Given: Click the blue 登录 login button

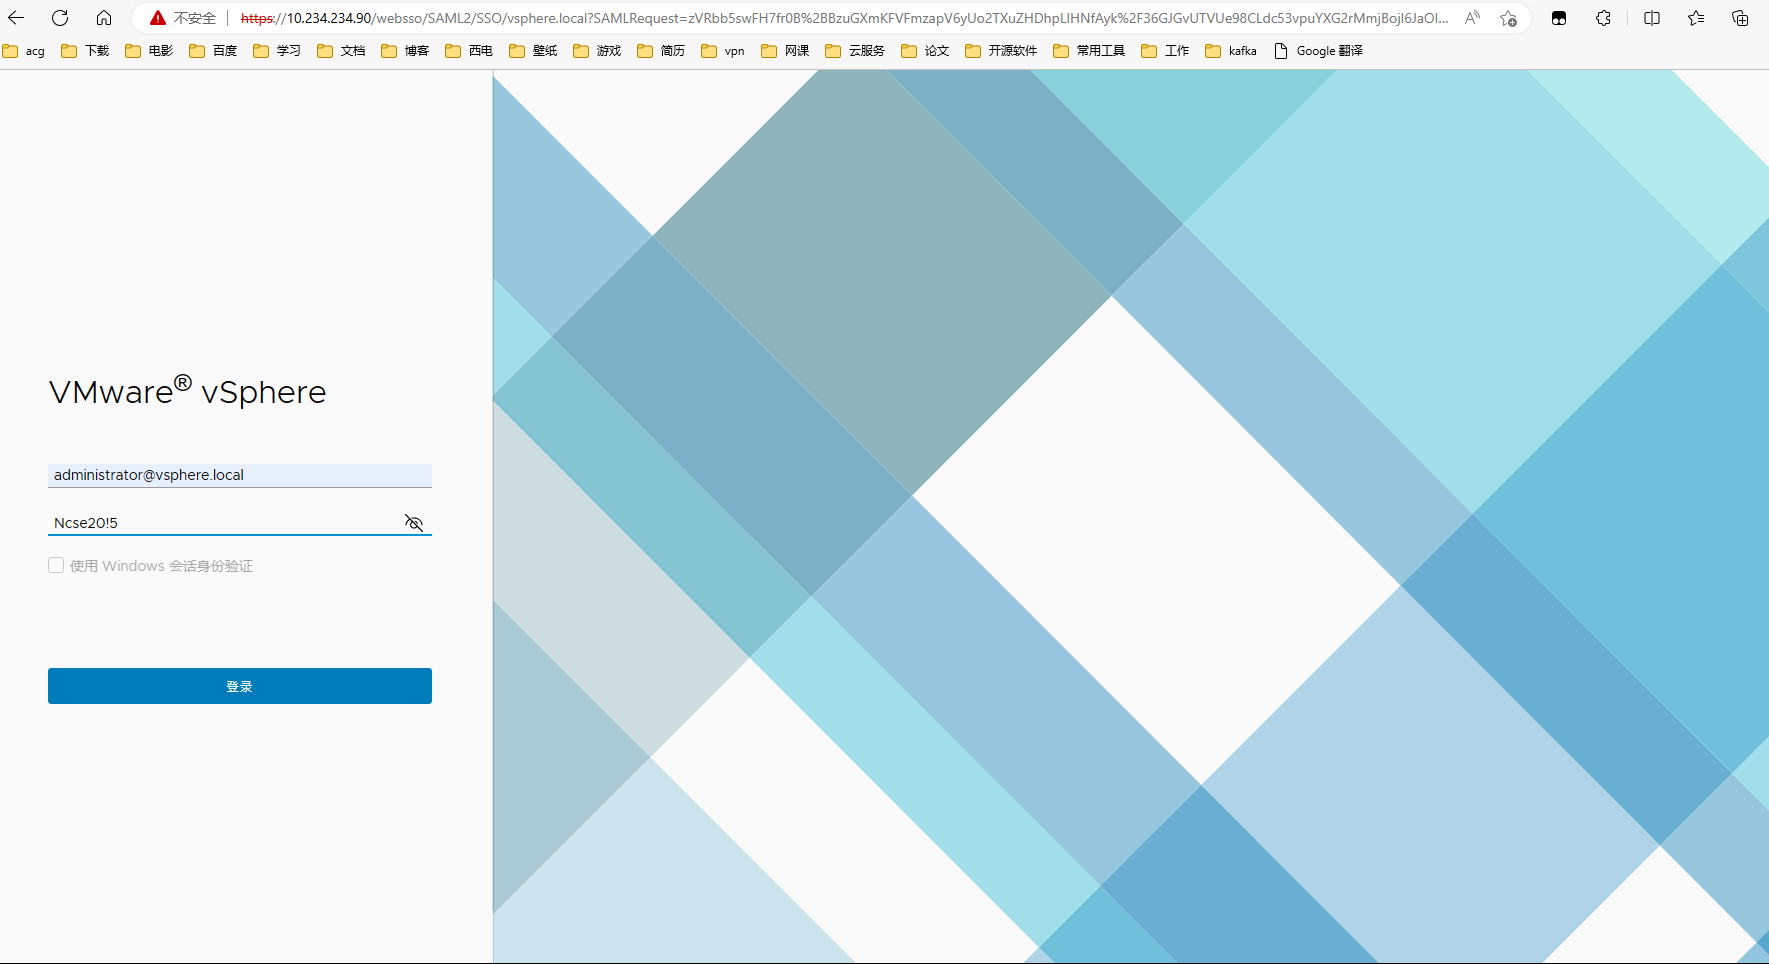Looking at the screenshot, I should 240,686.
